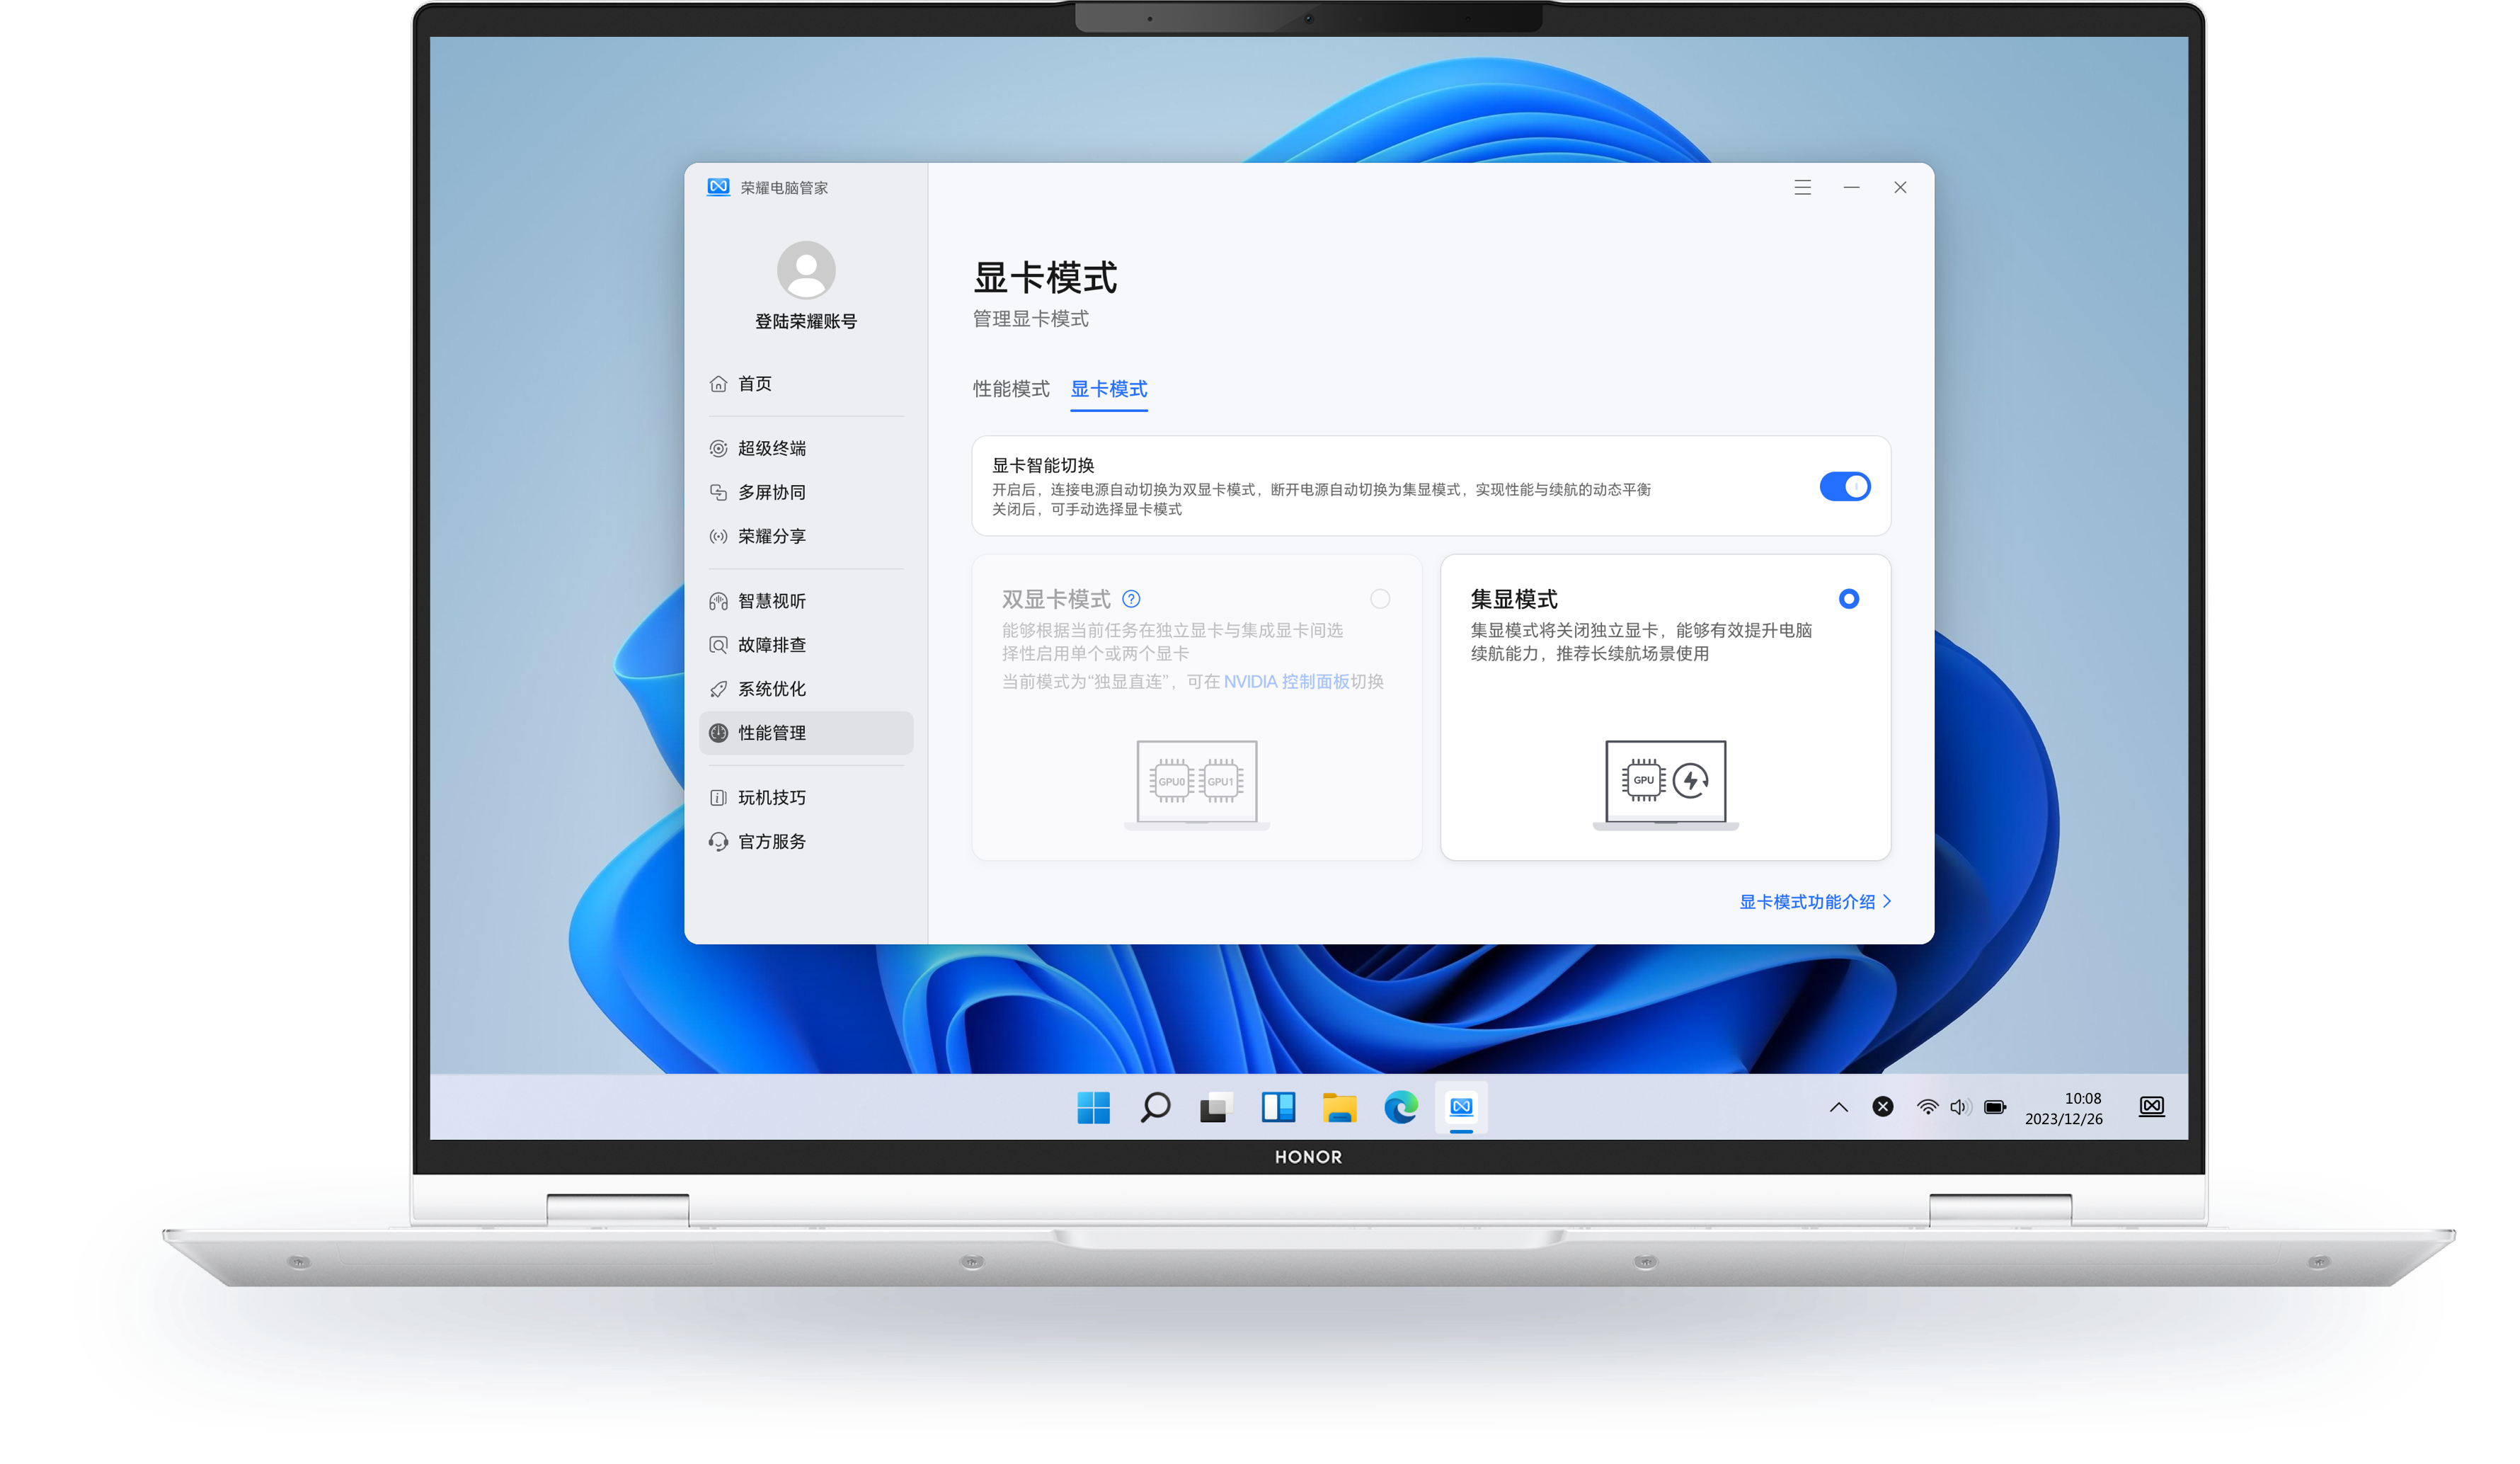The width and height of the screenshot is (2520, 1464).
Task: Open 显卡模式功能介绍 link with the arrow
Action: pos(1814,902)
